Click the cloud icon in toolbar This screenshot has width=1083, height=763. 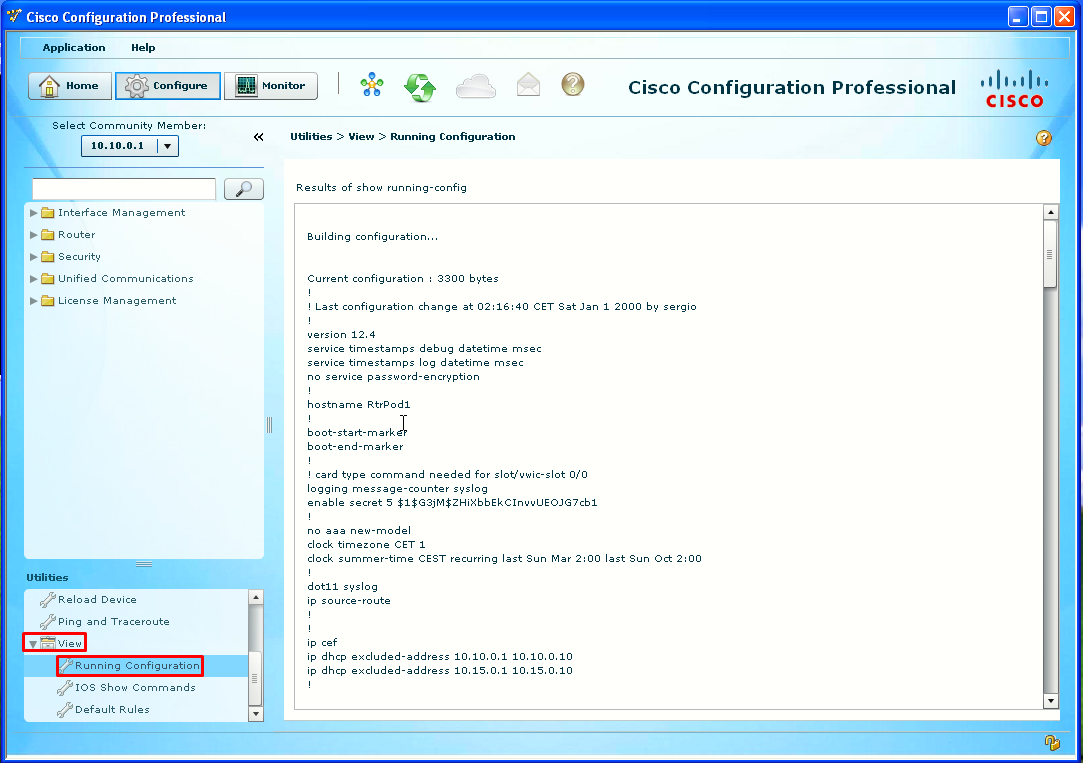point(476,86)
